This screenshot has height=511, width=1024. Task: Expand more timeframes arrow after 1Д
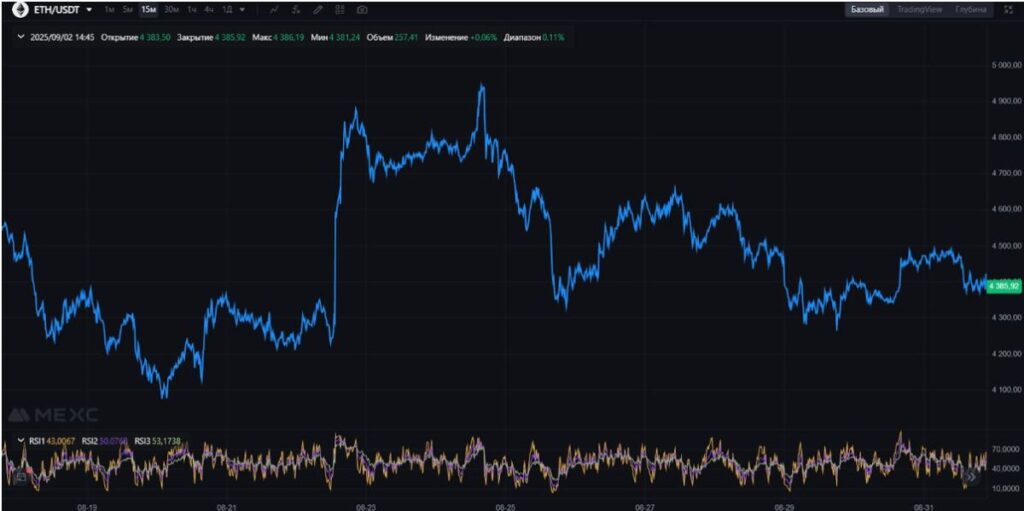242,10
